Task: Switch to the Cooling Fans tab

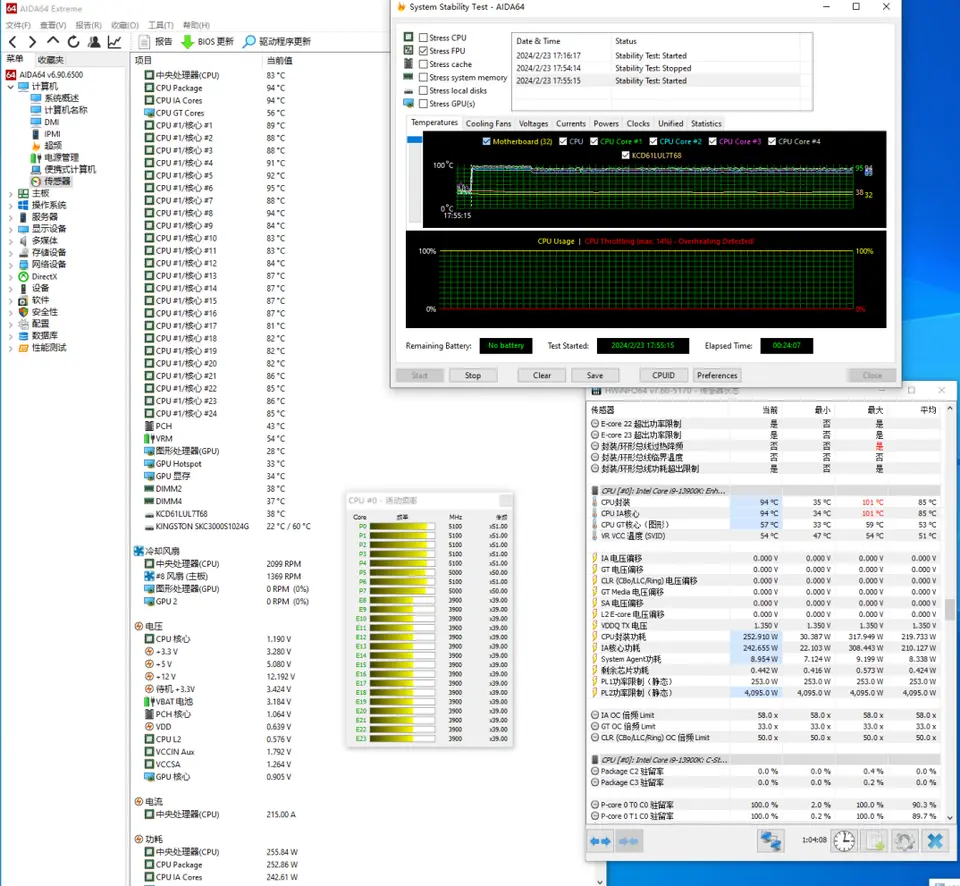Action: point(488,124)
